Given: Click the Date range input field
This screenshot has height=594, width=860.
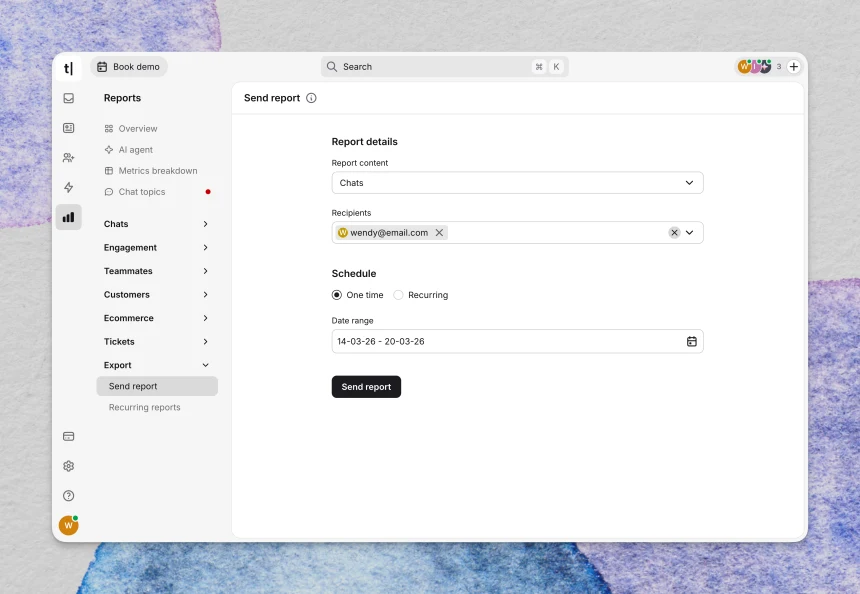Looking at the screenshot, I should pos(517,342).
